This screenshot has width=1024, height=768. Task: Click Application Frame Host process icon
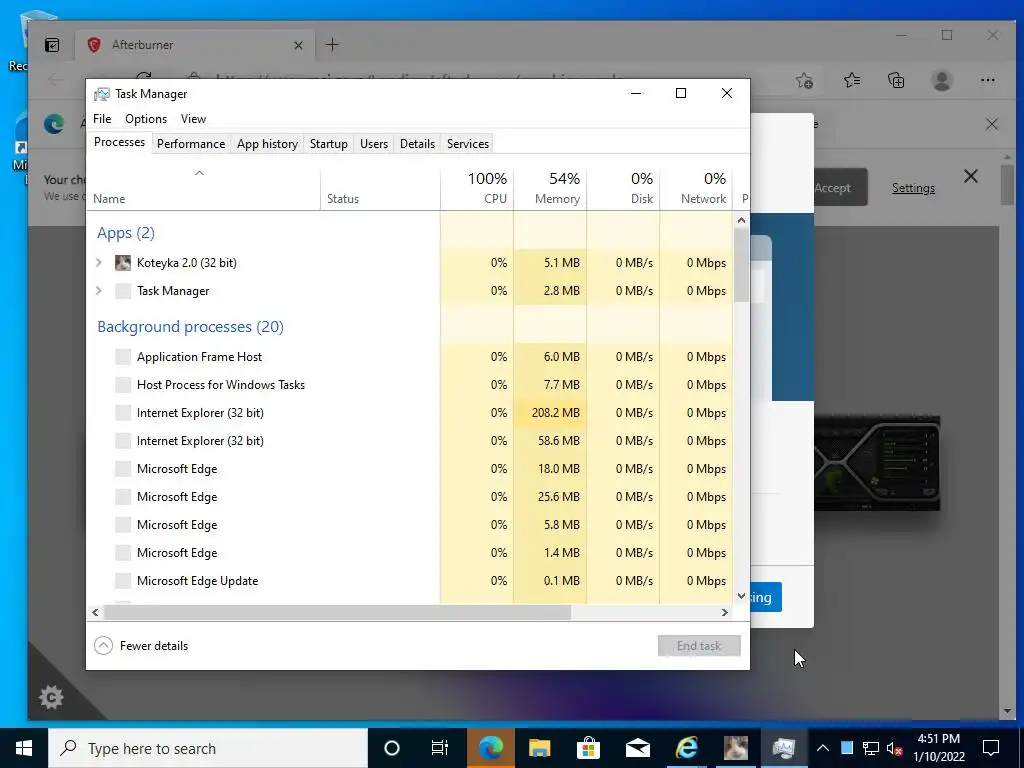(x=123, y=357)
